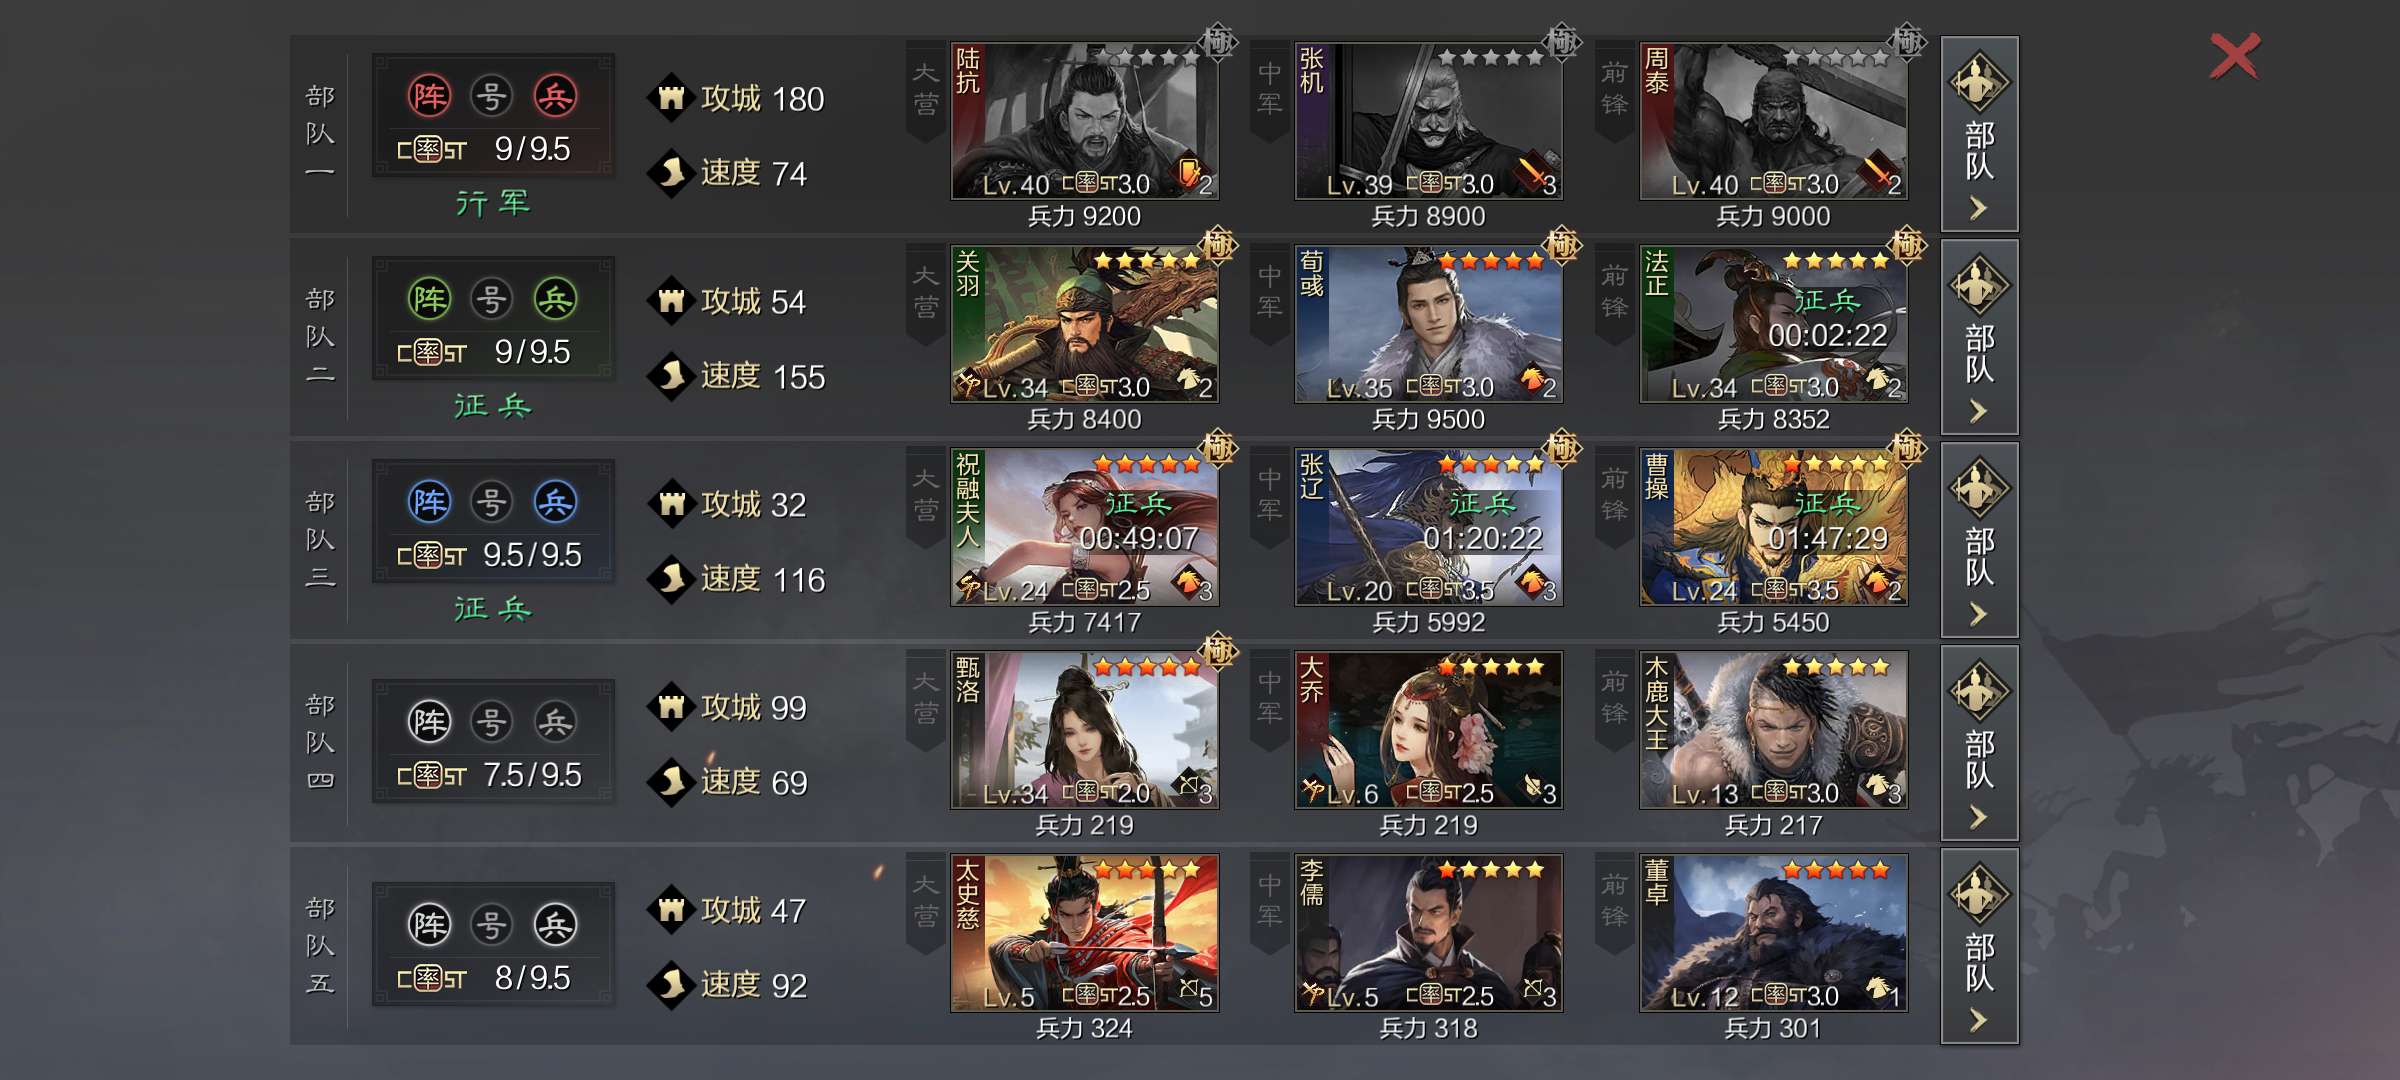Expand the 部队 button for 部队五
The image size is (2400, 1080).
coord(1979,946)
